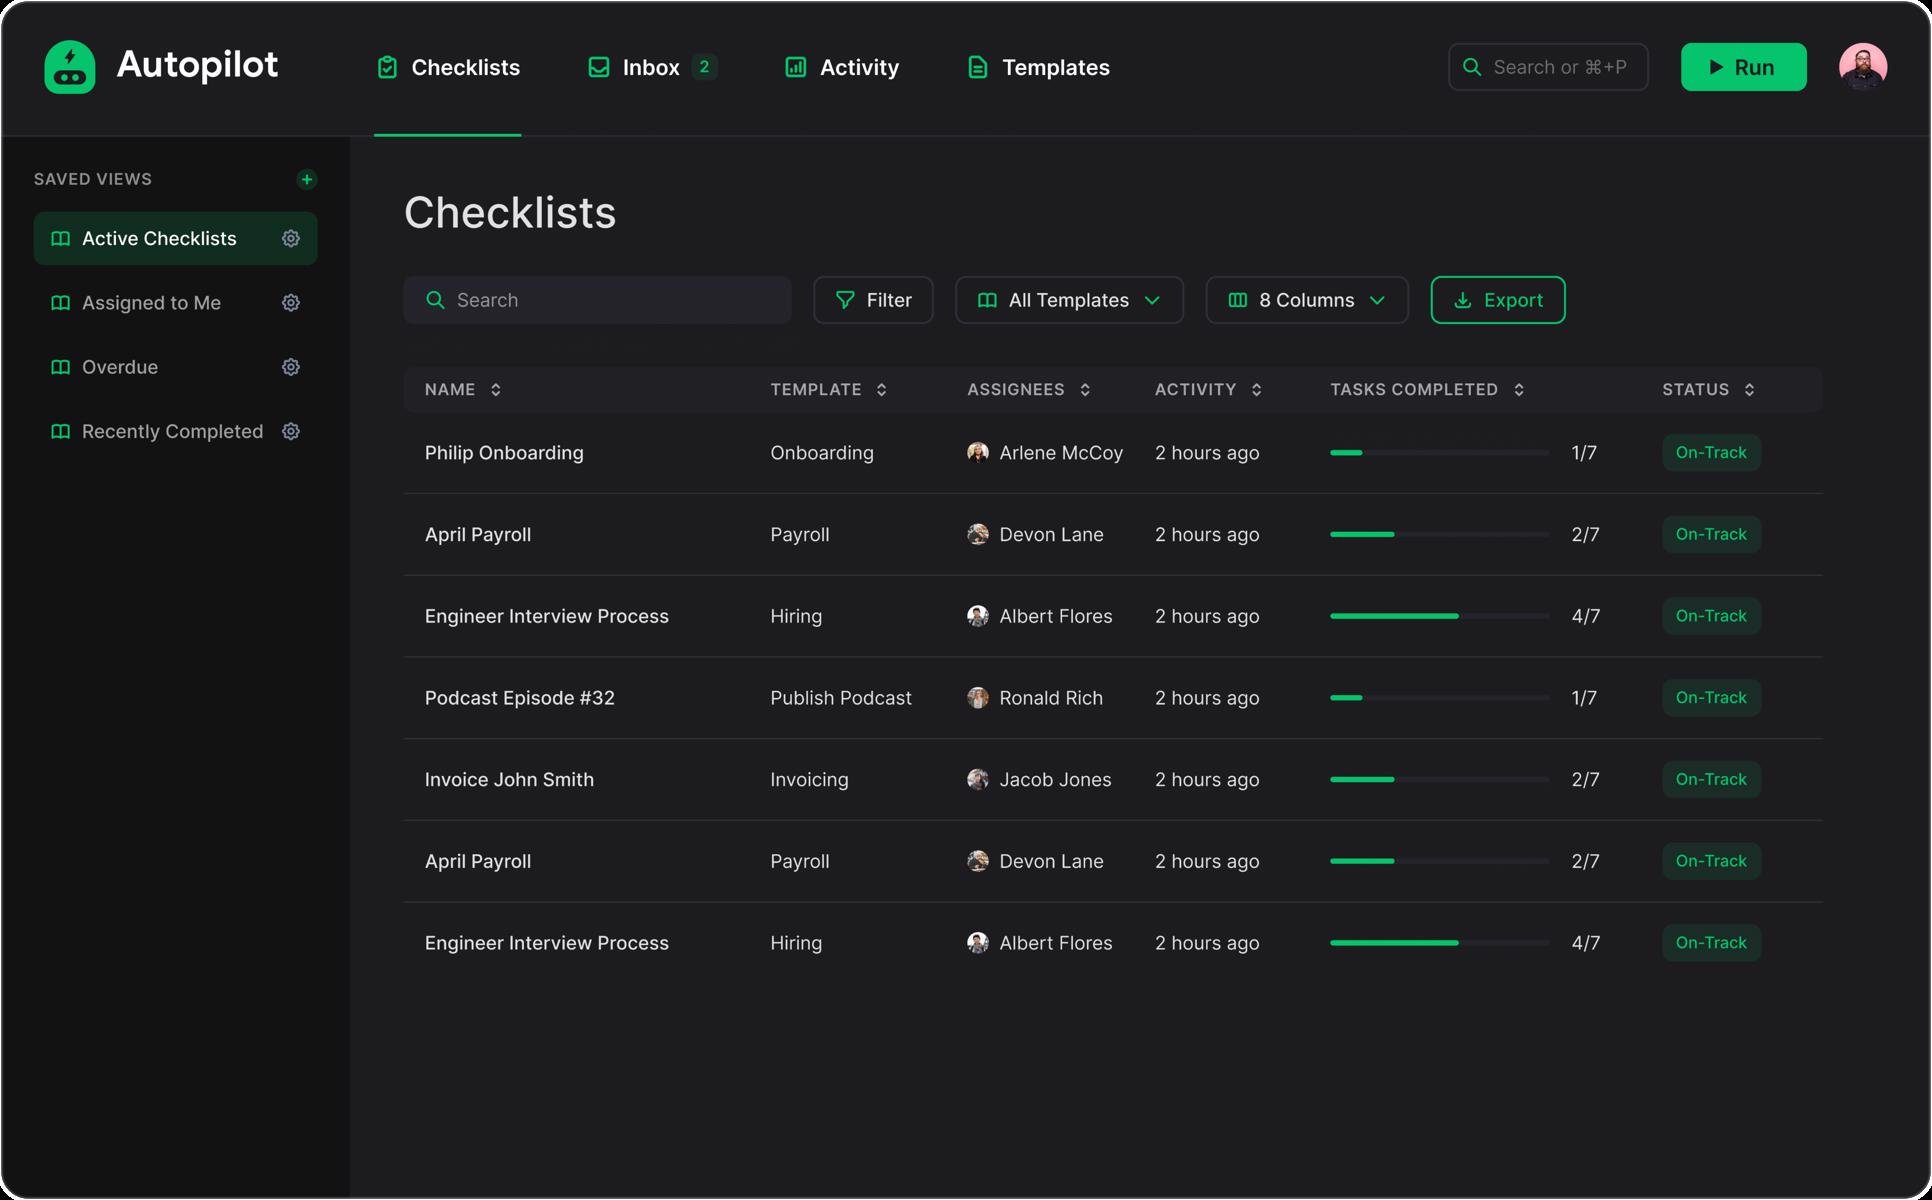Click Jacob Jones's avatar icon
1932x1200 pixels.
coord(978,779)
